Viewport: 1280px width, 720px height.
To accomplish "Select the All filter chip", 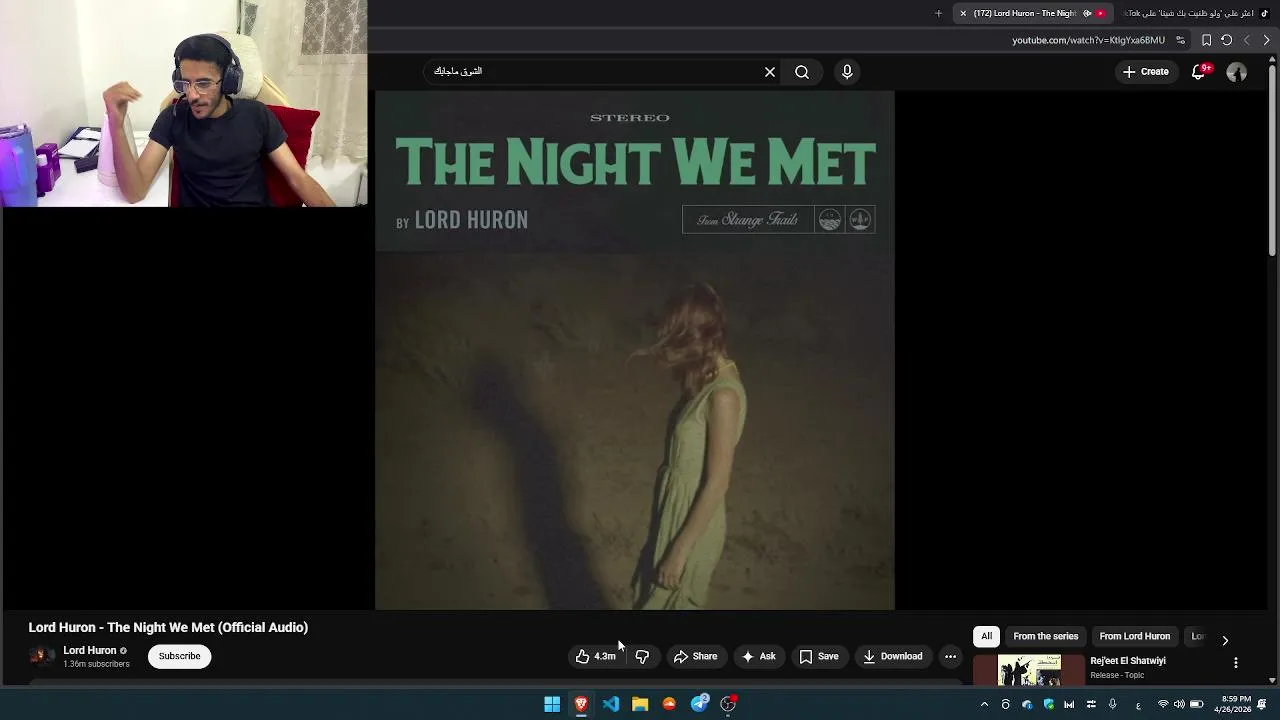I will pyautogui.click(x=986, y=636).
